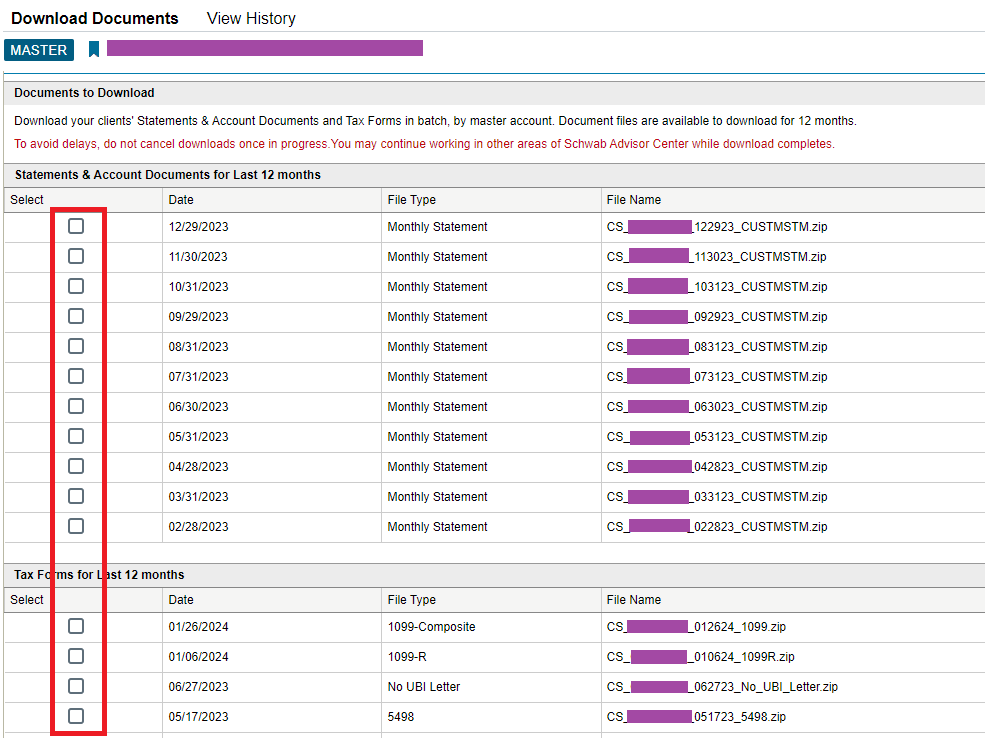
Task: Open the 012624_1099.zip file link
Action: (697, 627)
